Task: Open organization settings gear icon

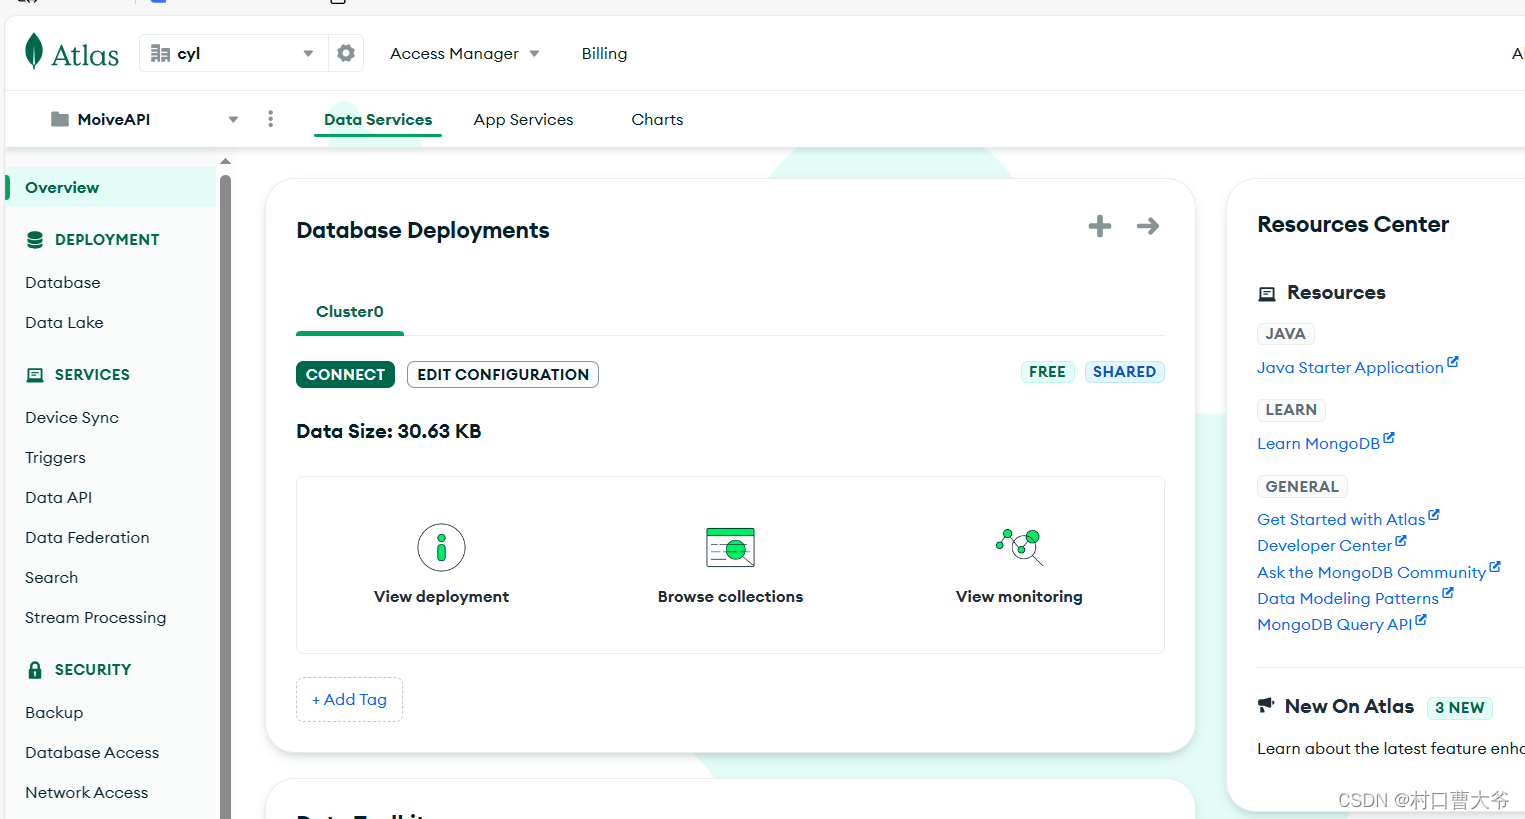Action: coord(346,53)
